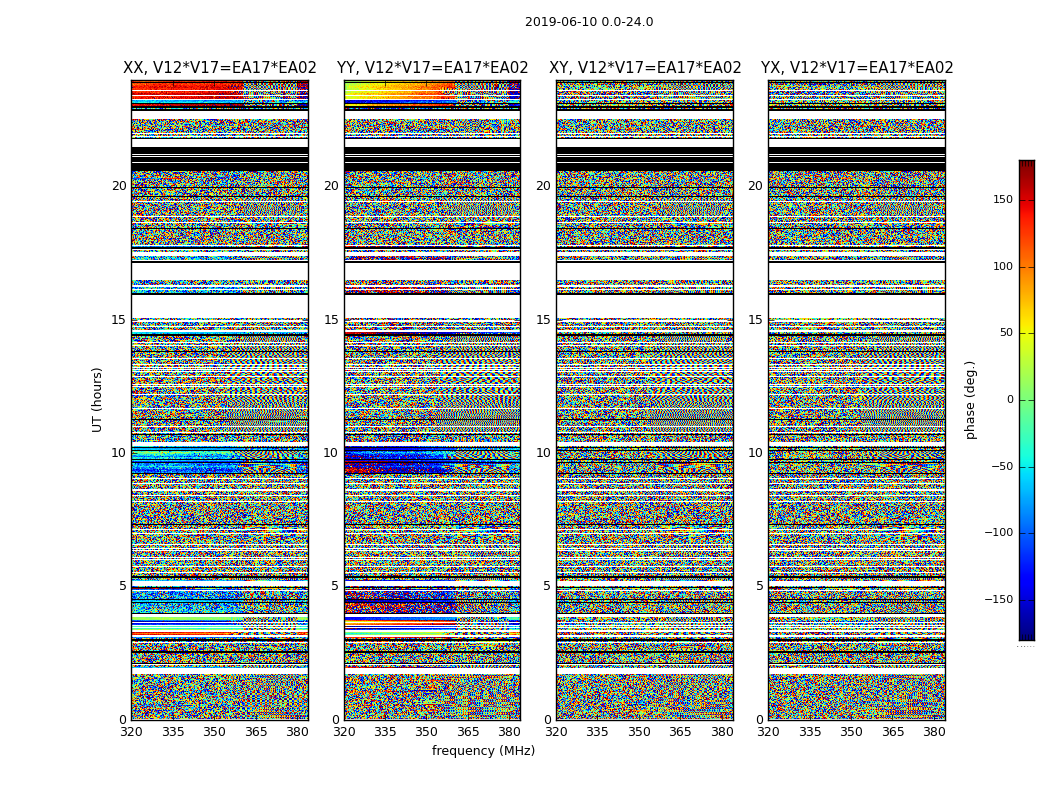The image size is (1050, 800).
Task: Click the 'phase (deg.)' colorbar label
Action: [970, 400]
